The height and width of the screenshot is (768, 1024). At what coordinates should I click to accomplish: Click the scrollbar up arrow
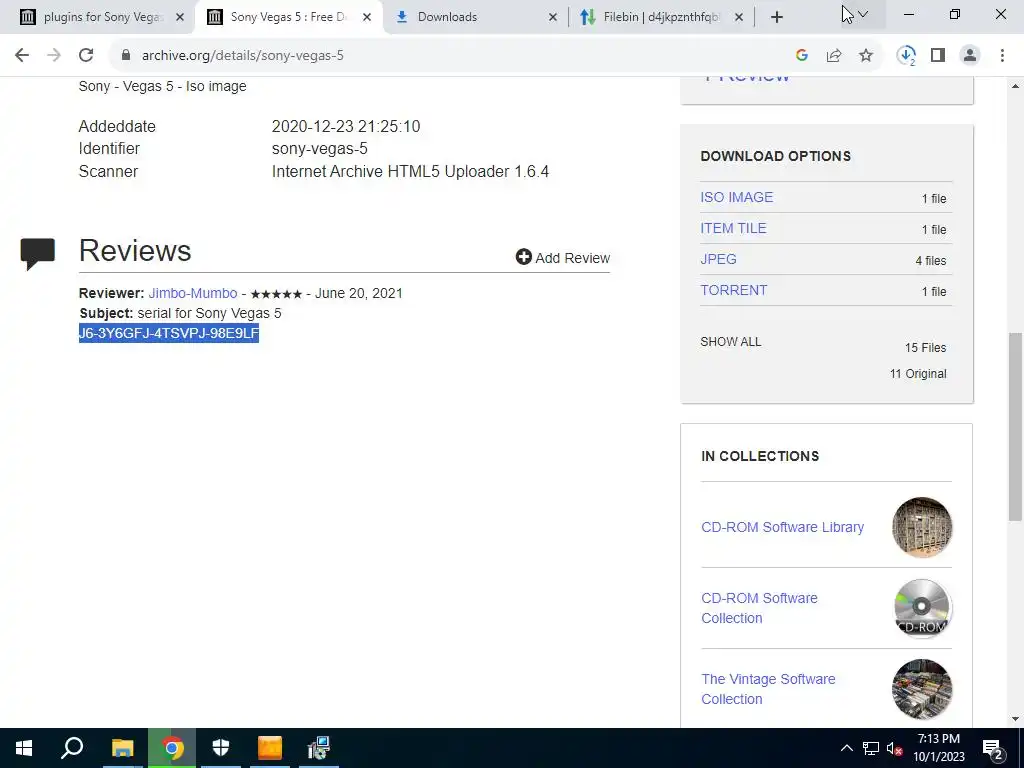[x=1016, y=86]
